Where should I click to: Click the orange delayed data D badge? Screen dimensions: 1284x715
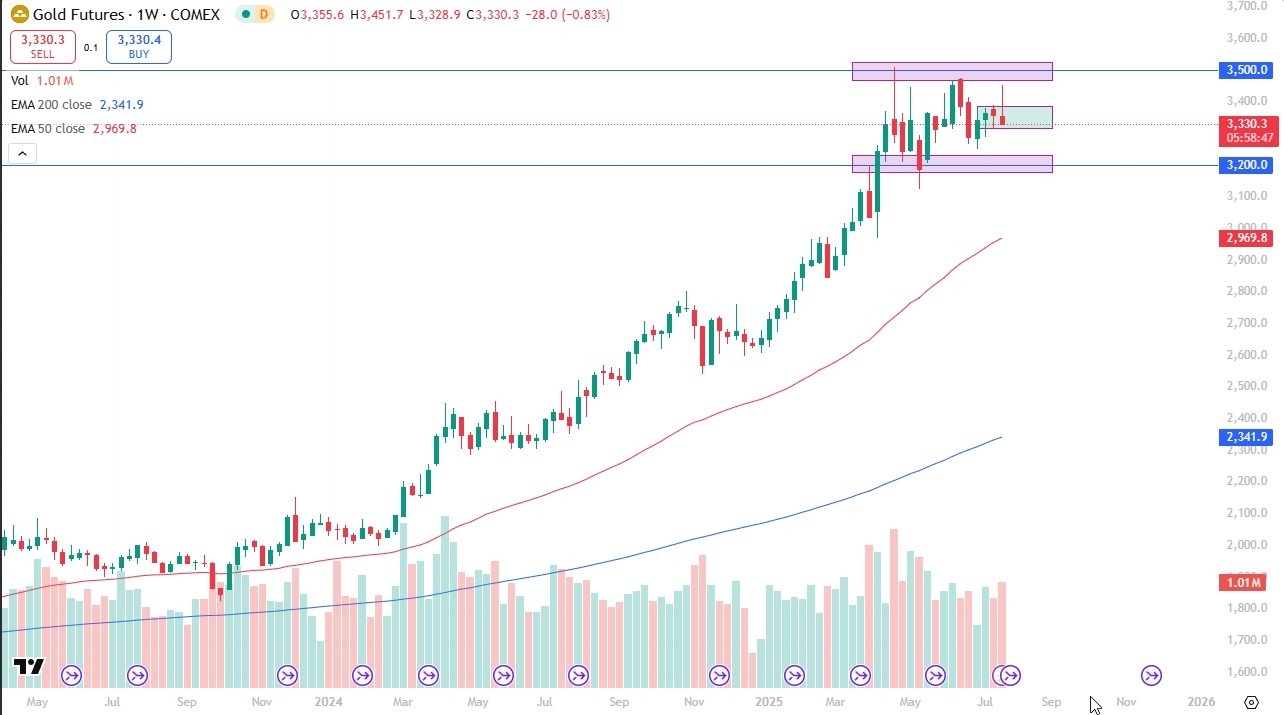pyautogui.click(x=264, y=15)
